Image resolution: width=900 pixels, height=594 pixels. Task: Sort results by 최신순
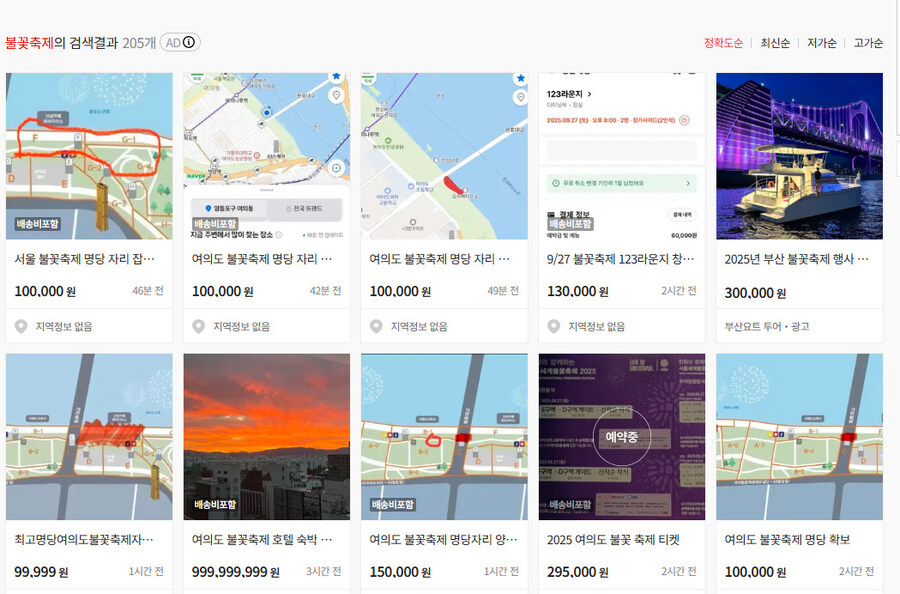point(775,43)
